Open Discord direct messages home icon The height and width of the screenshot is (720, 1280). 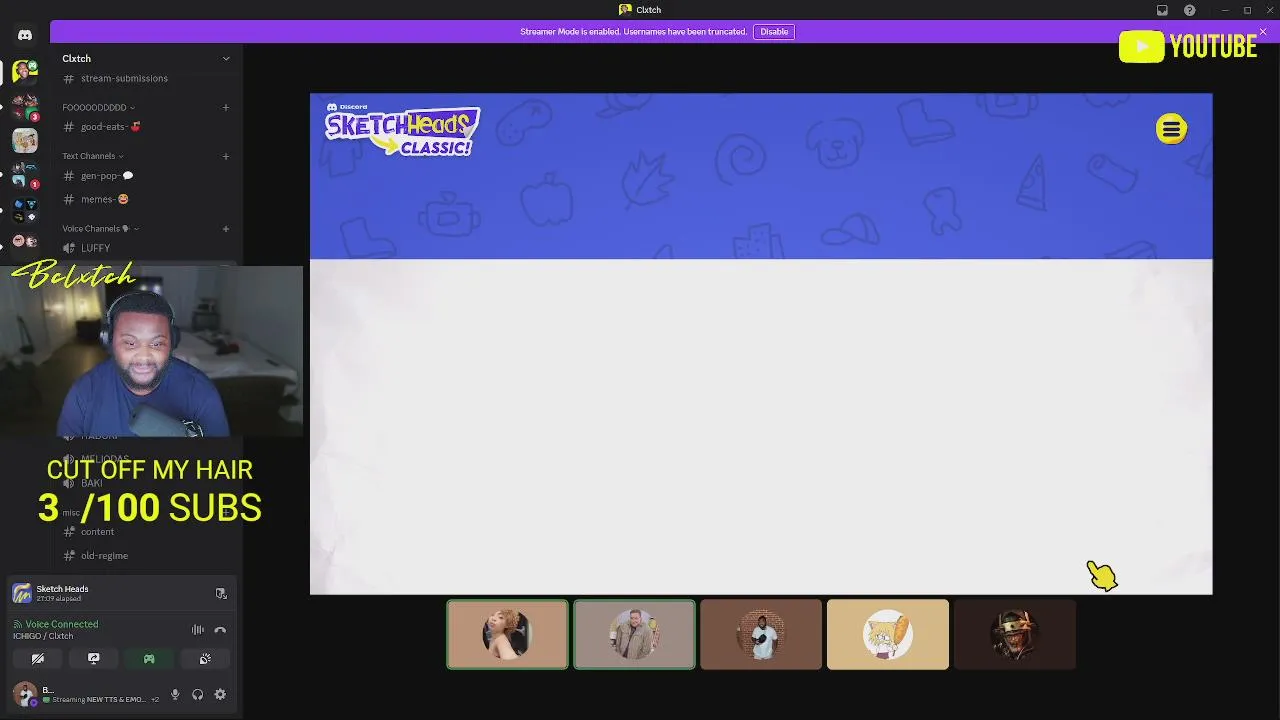(25, 35)
